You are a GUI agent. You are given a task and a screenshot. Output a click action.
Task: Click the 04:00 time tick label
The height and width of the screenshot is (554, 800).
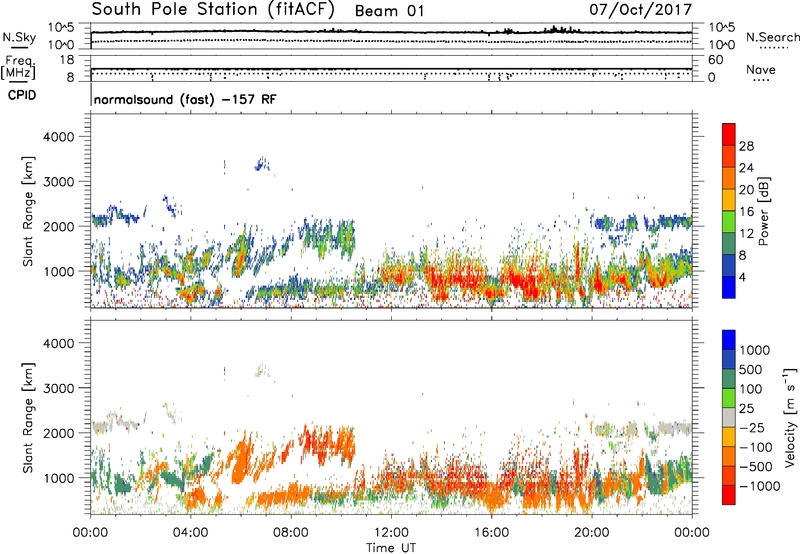191,533
